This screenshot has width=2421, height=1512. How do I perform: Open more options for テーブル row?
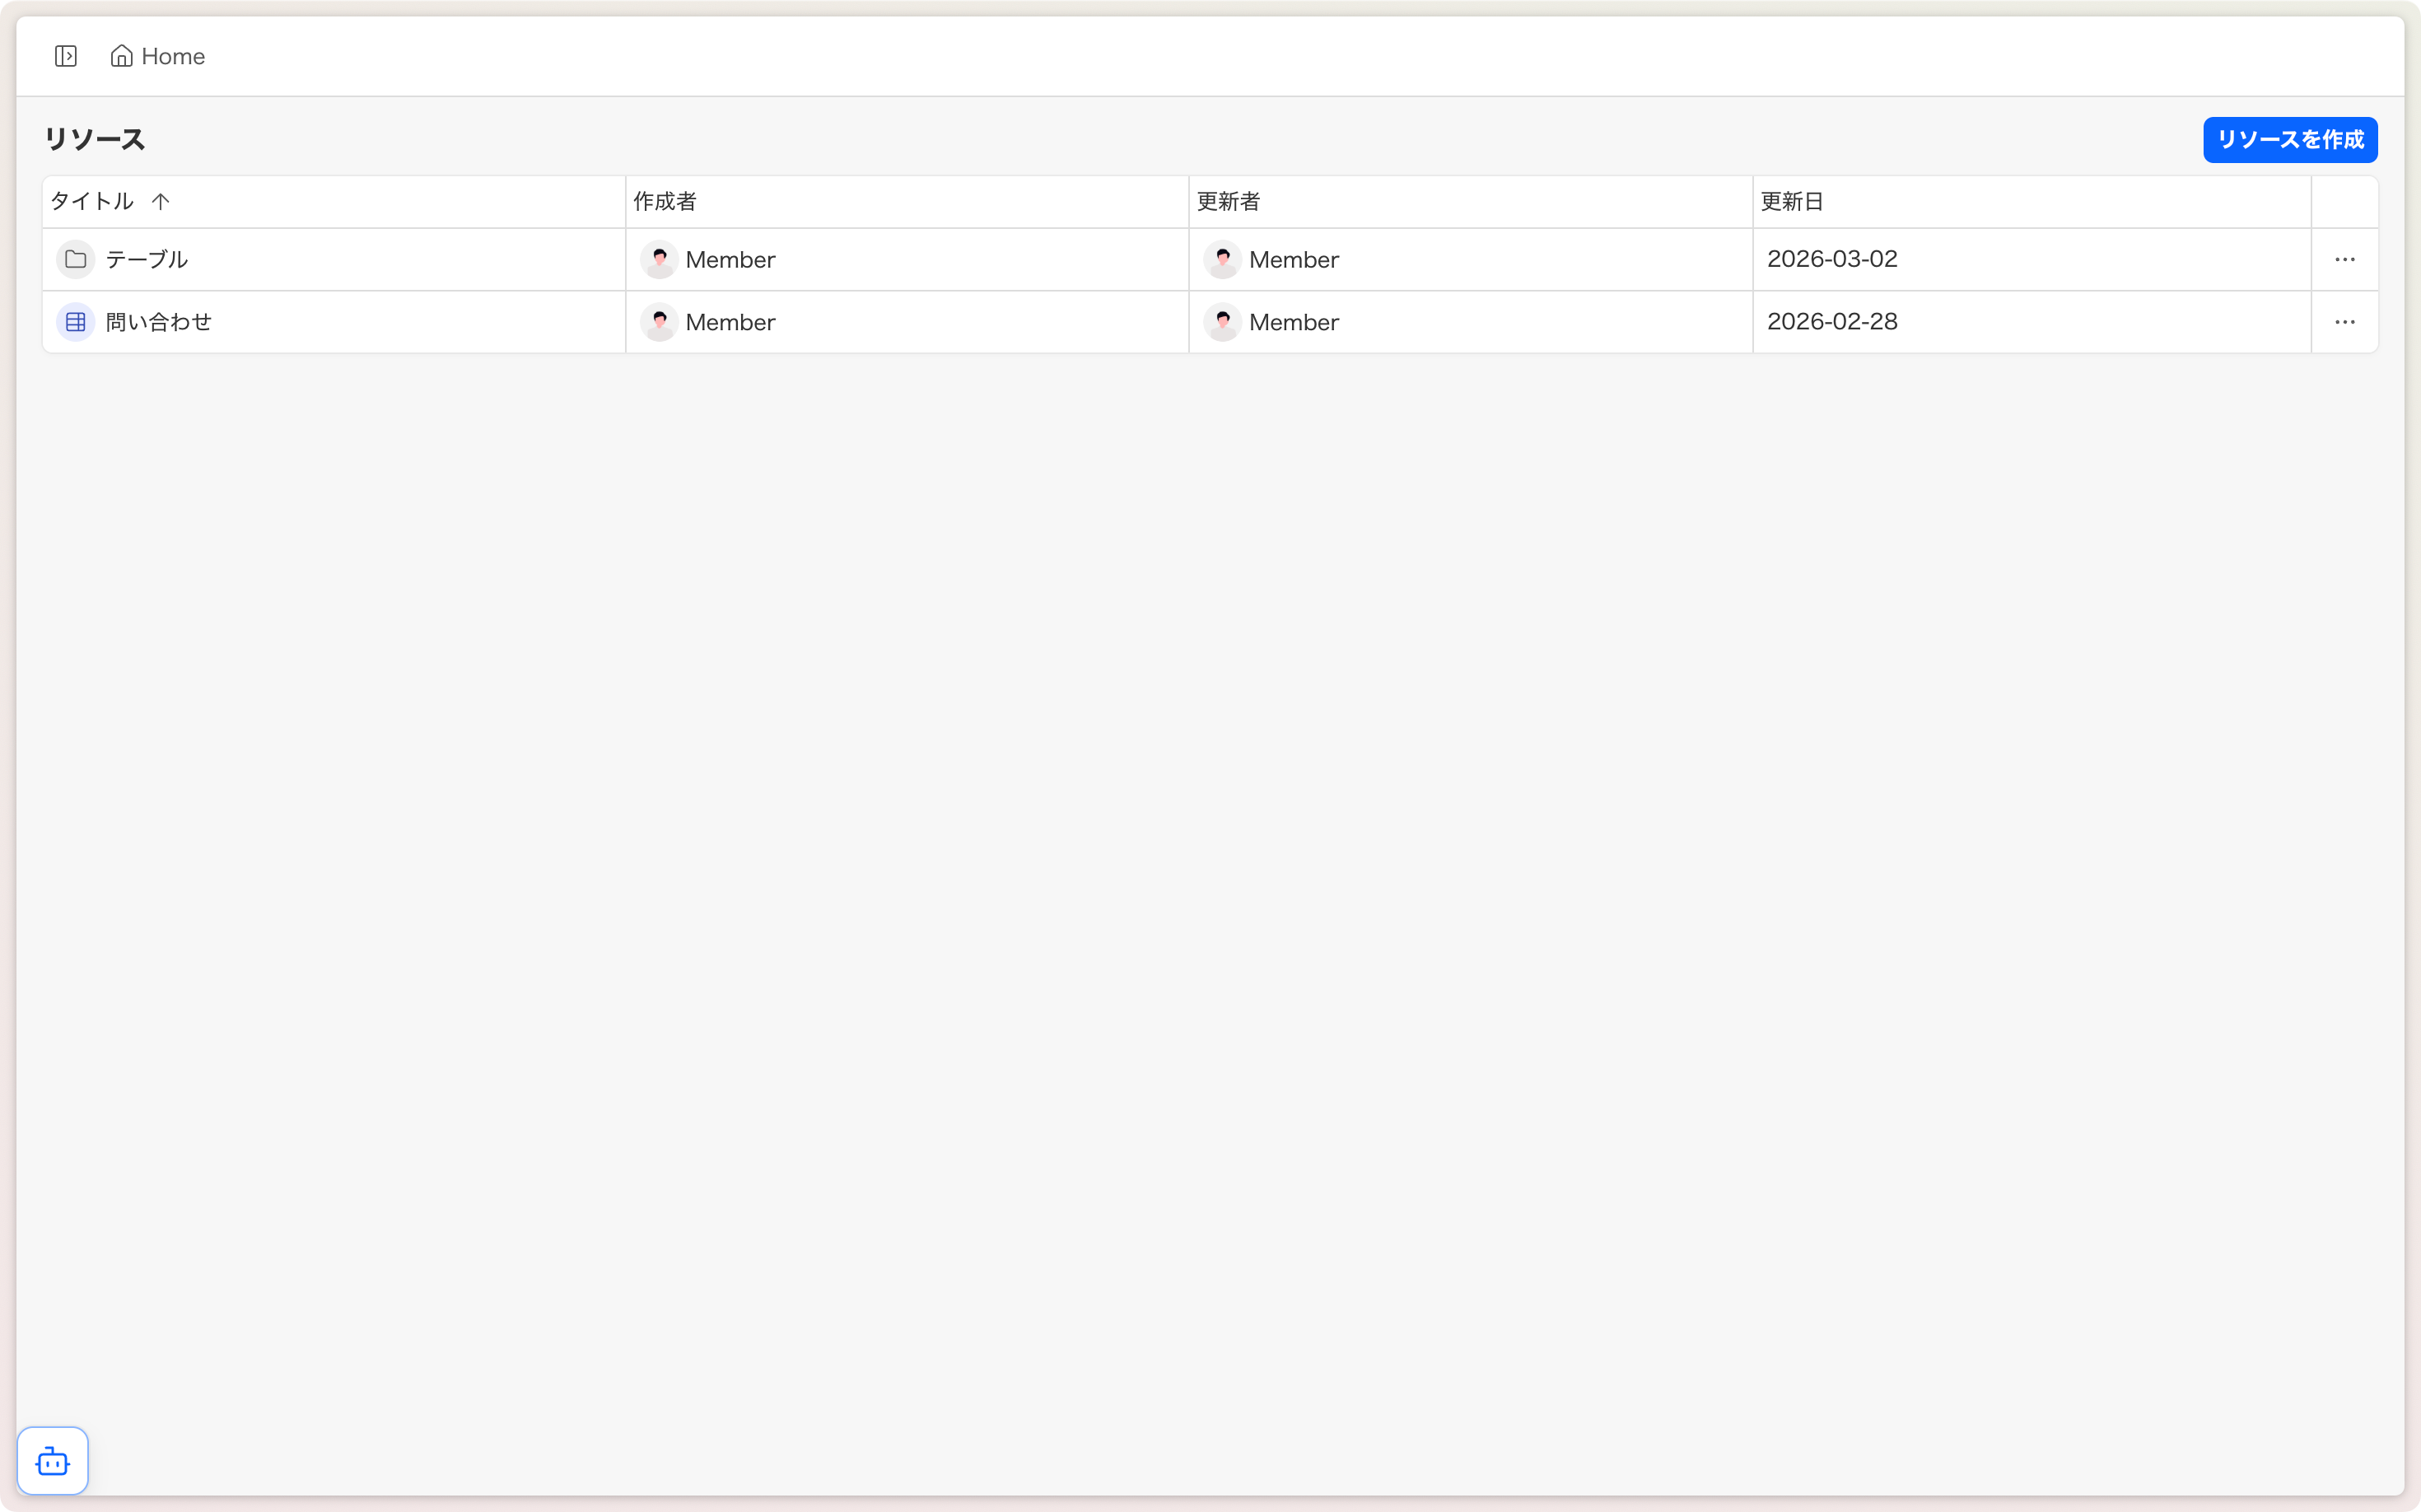tap(2344, 260)
